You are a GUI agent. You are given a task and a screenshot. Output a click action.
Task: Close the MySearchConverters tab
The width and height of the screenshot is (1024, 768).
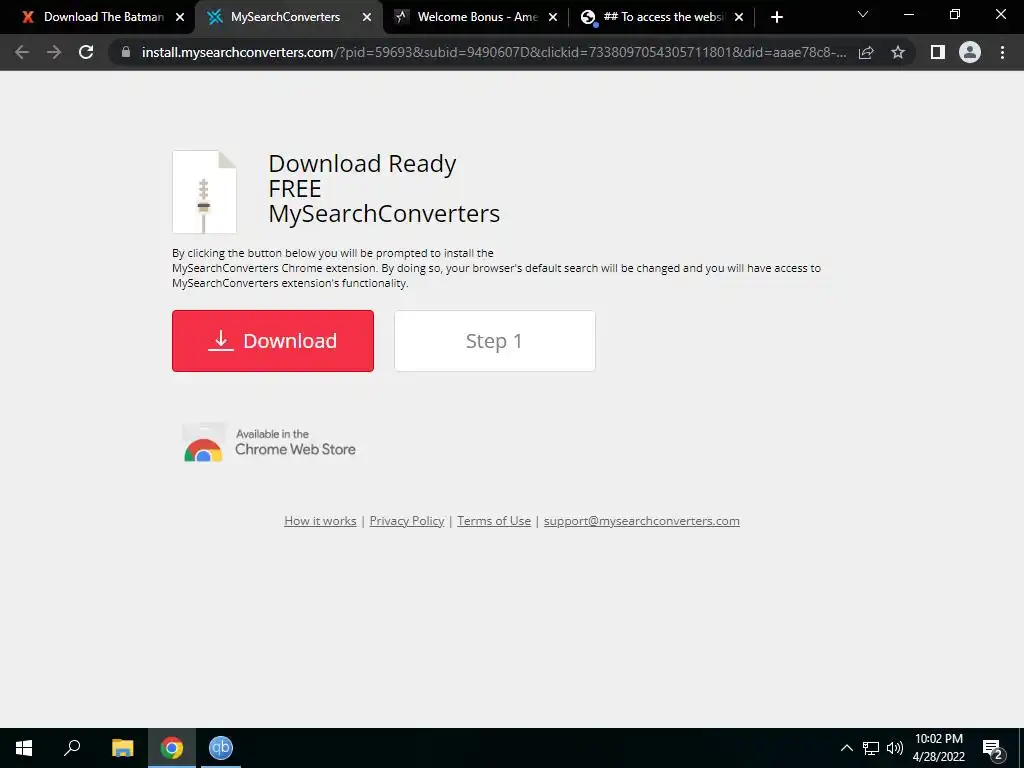367,18
